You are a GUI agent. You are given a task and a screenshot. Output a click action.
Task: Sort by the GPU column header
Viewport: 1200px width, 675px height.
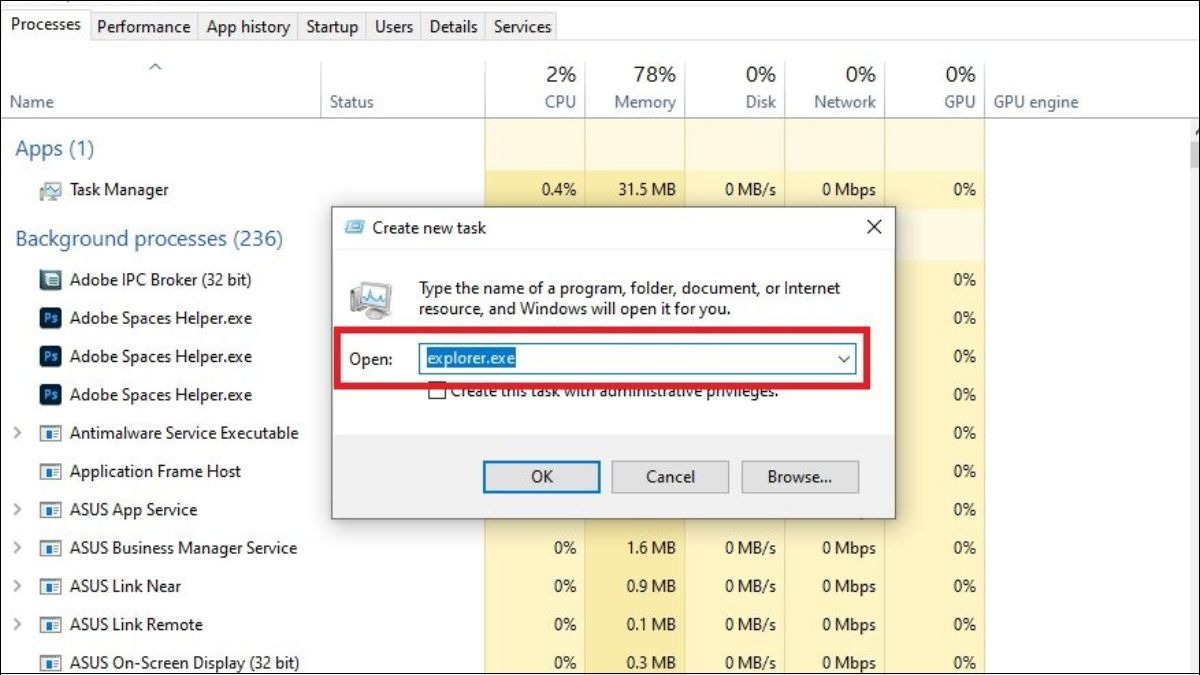(x=935, y=88)
